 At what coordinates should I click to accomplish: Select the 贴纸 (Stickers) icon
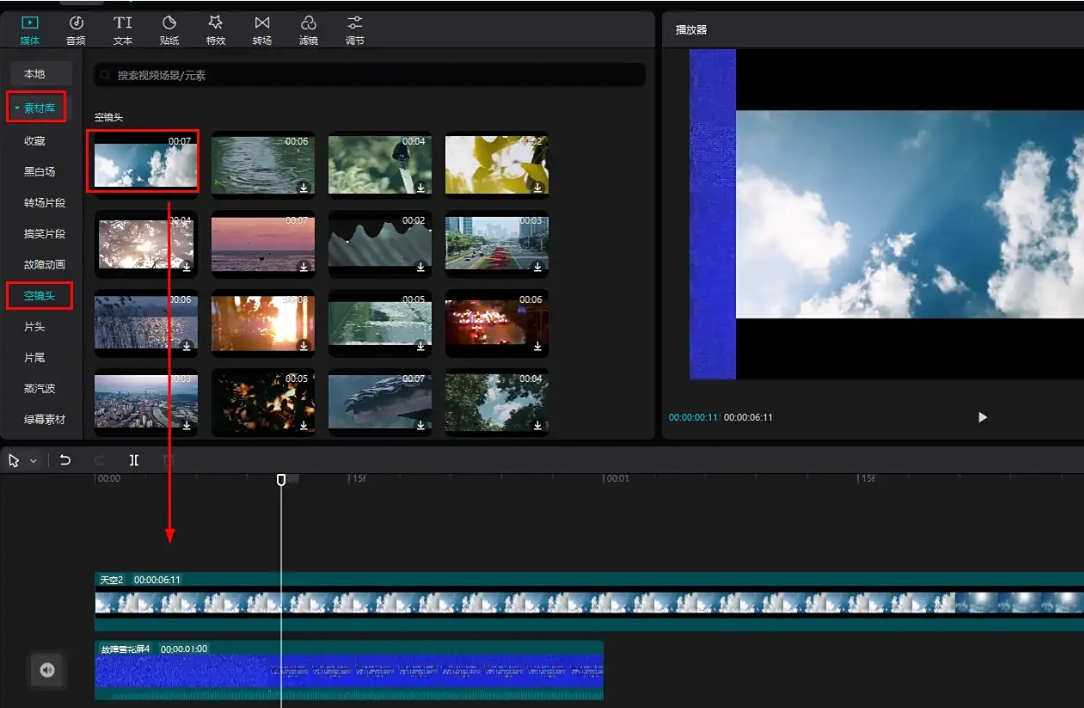[169, 23]
